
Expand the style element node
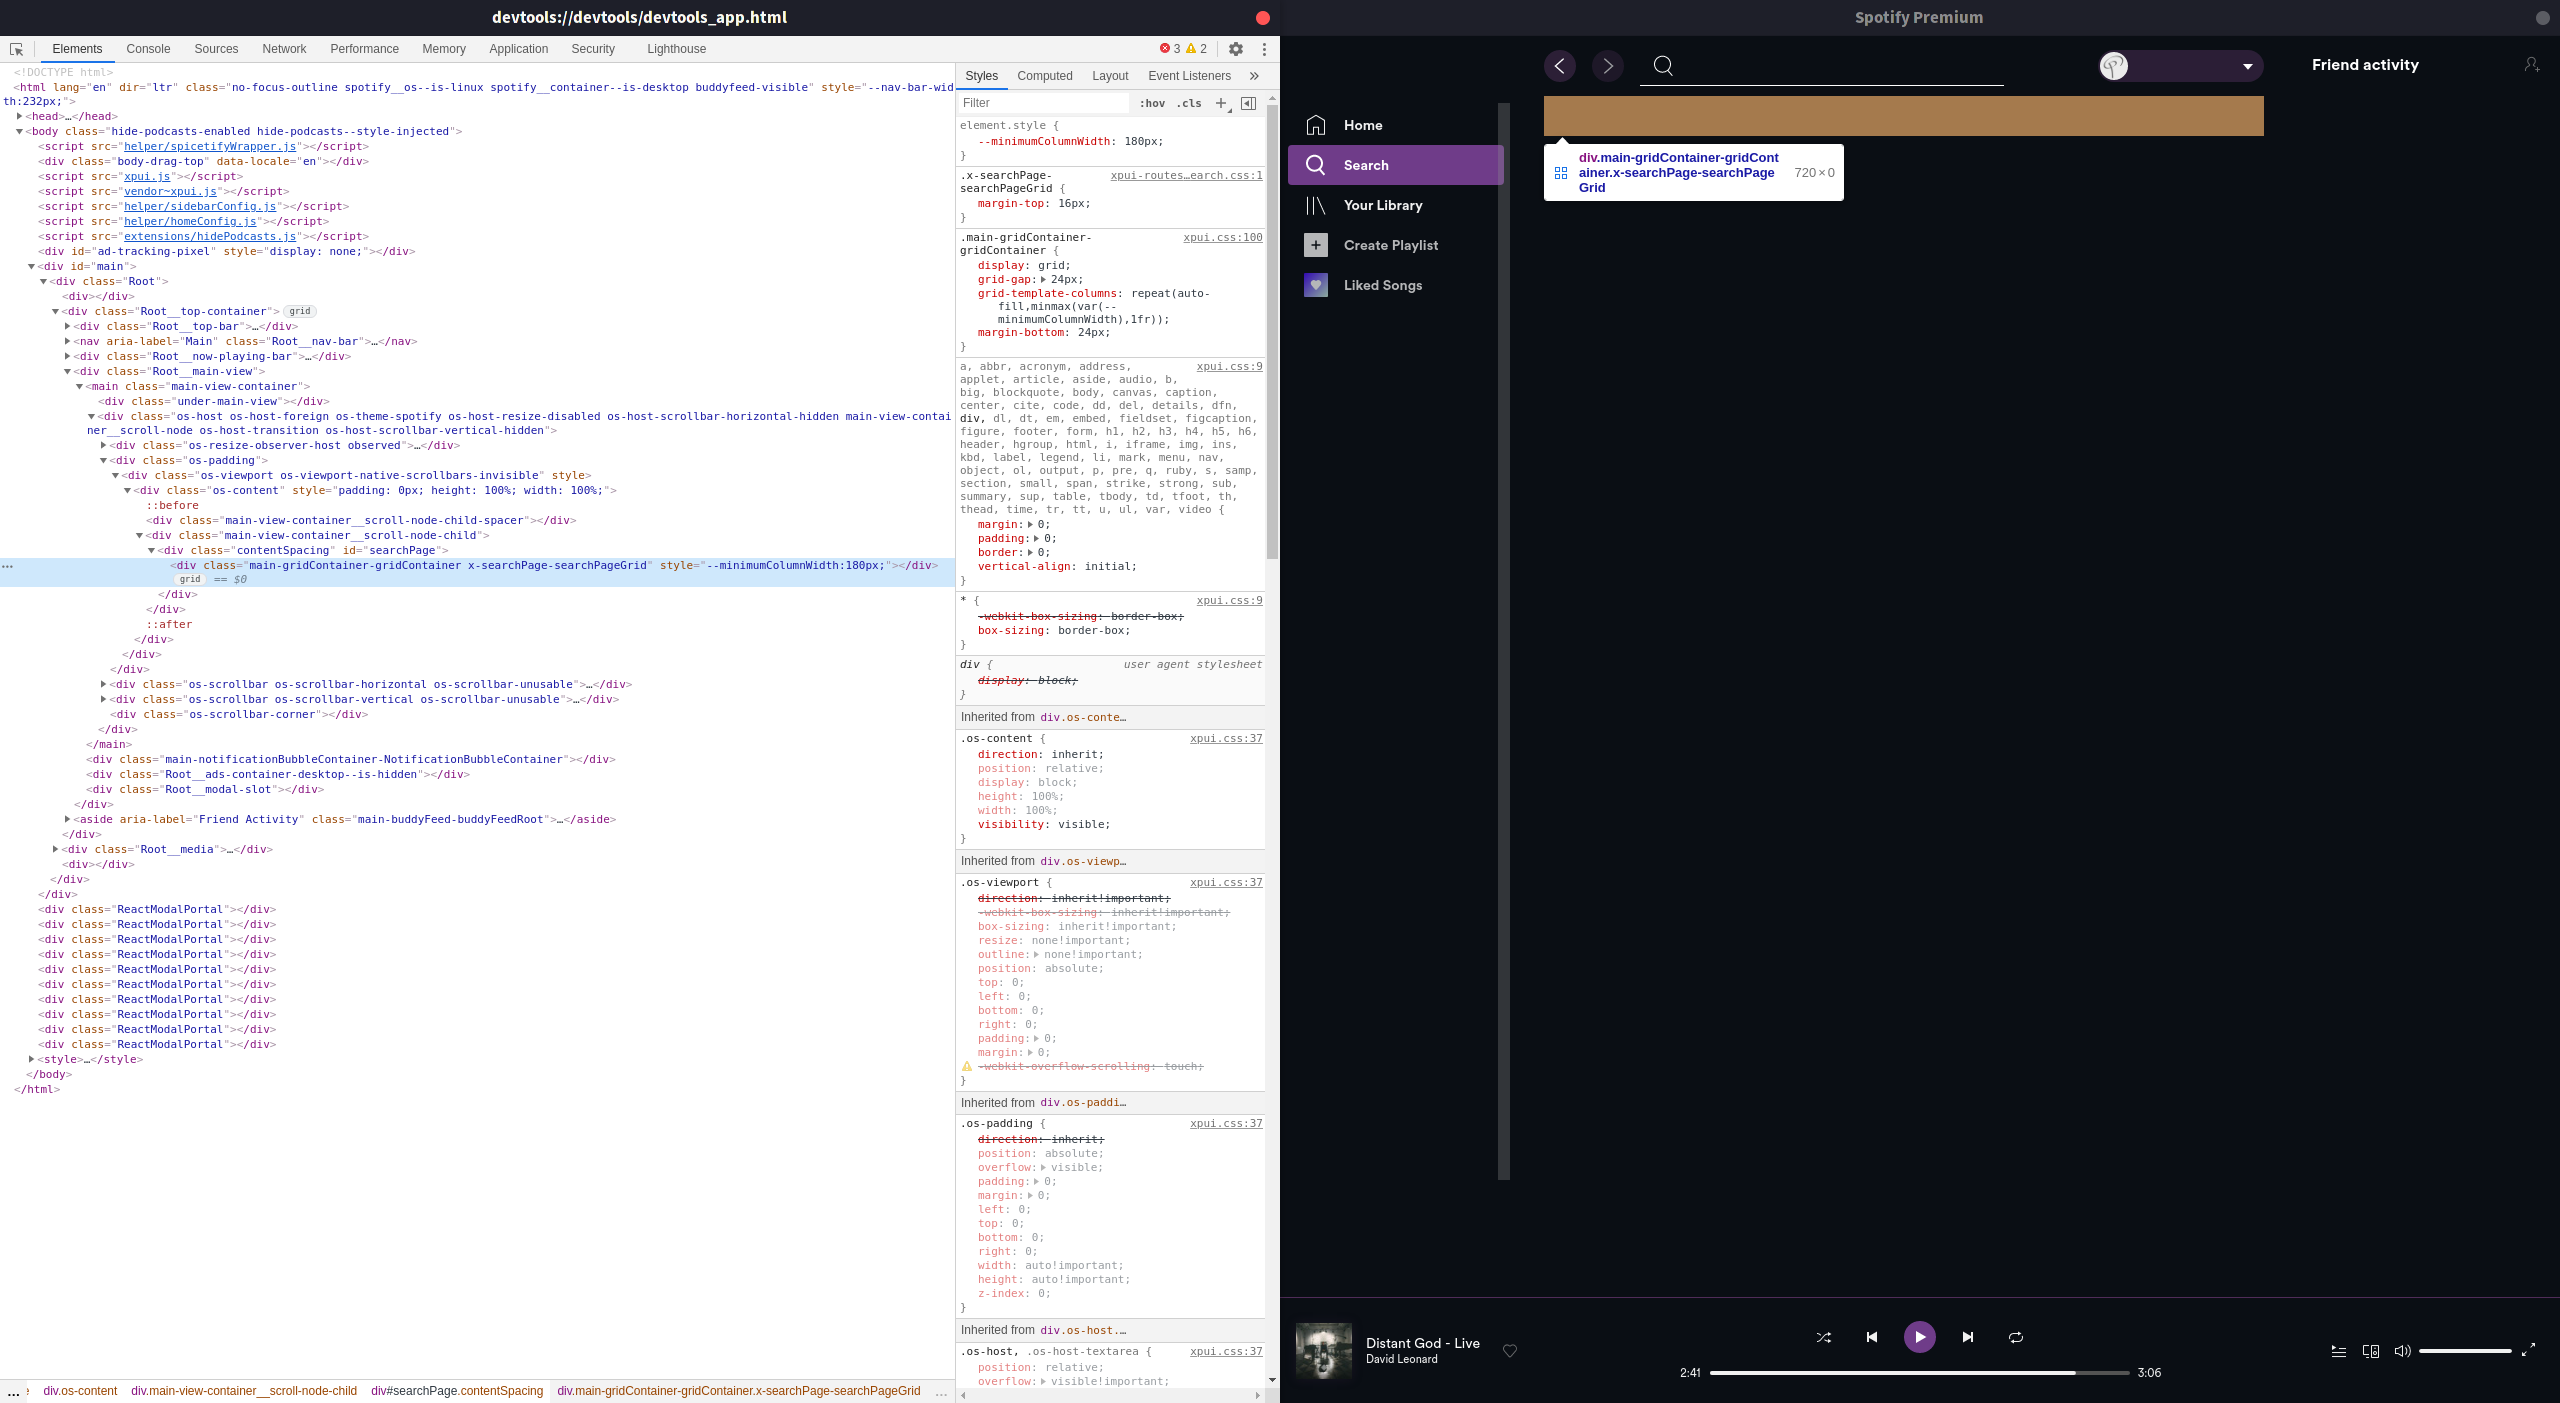pyautogui.click(x=31, y=1059)
